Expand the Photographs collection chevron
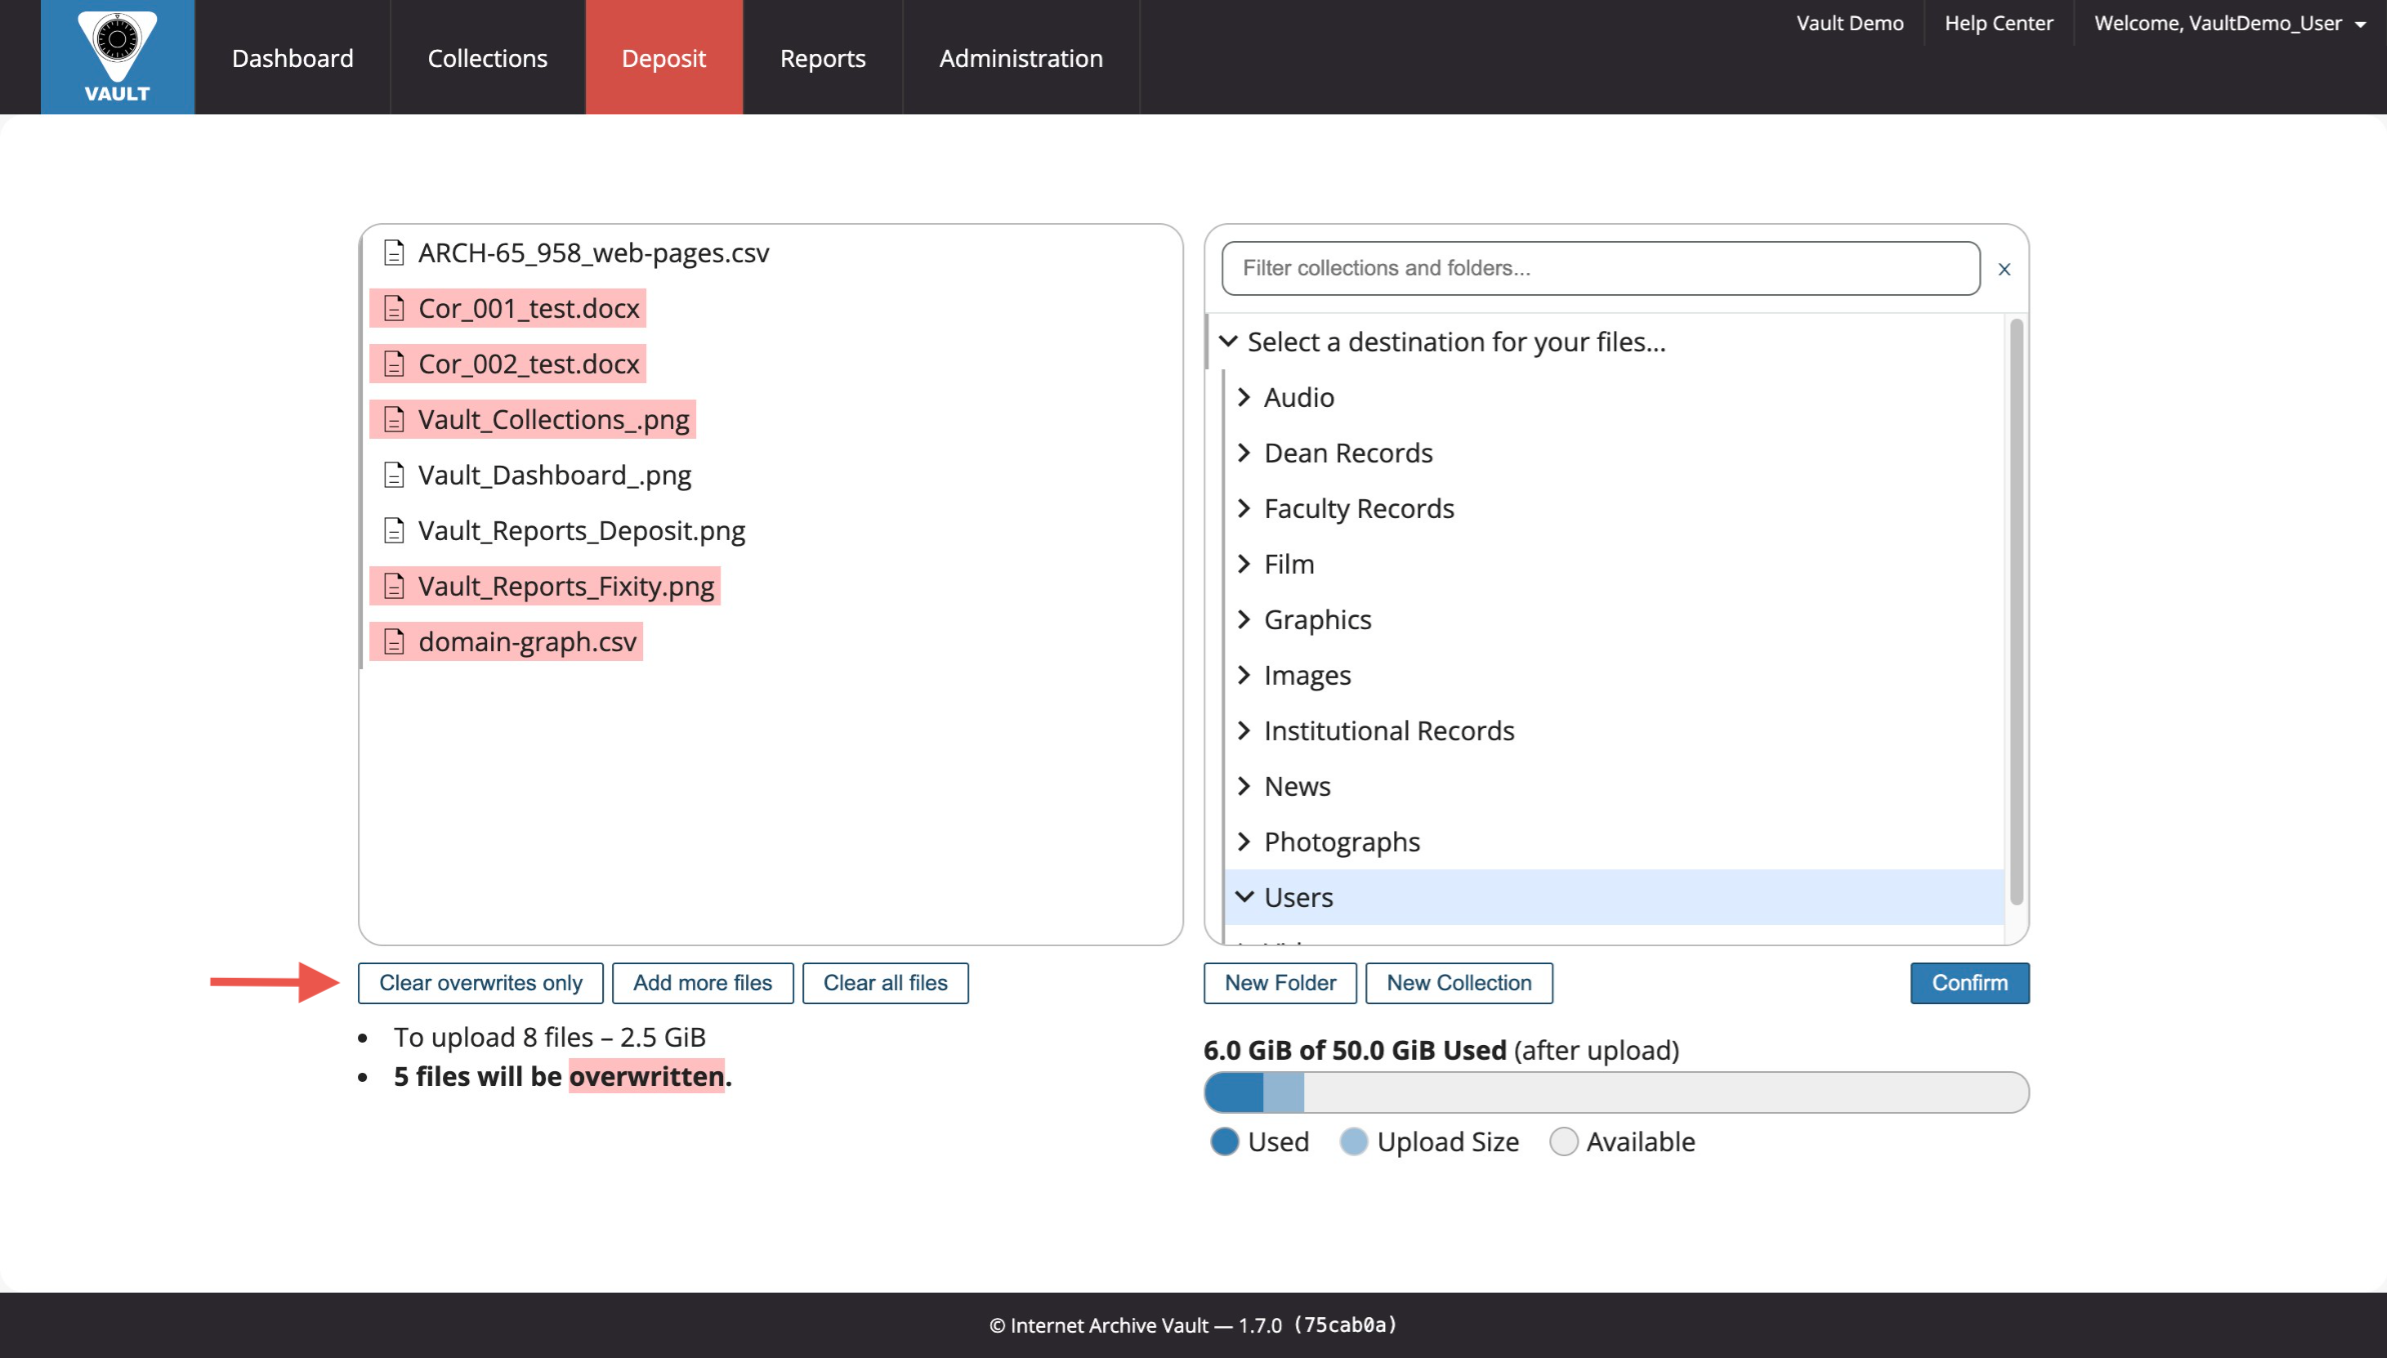 pos(1244,841)
